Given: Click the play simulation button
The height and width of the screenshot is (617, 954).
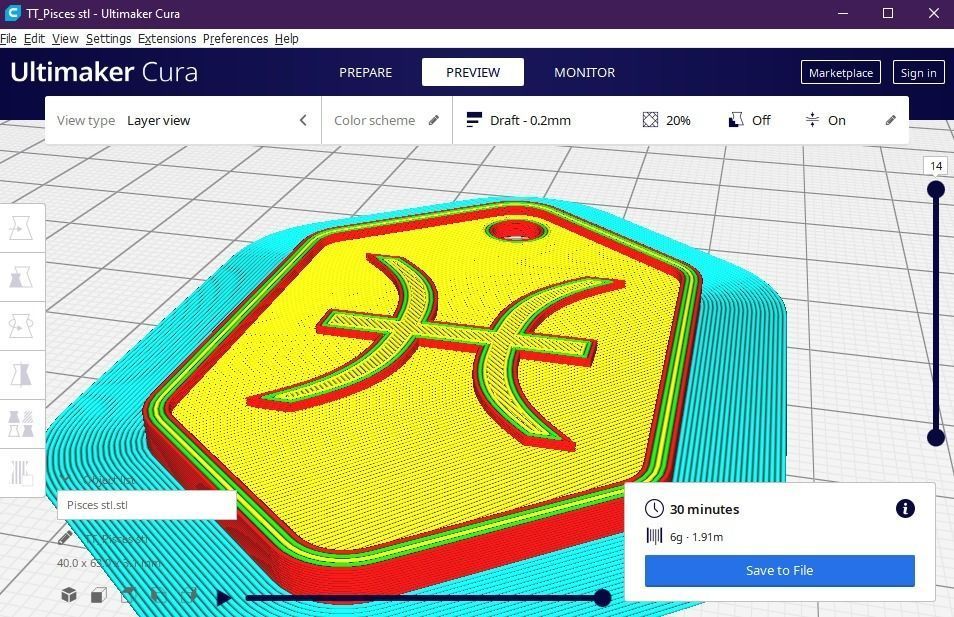Looking at the screenshot, I should click(223, 598).
